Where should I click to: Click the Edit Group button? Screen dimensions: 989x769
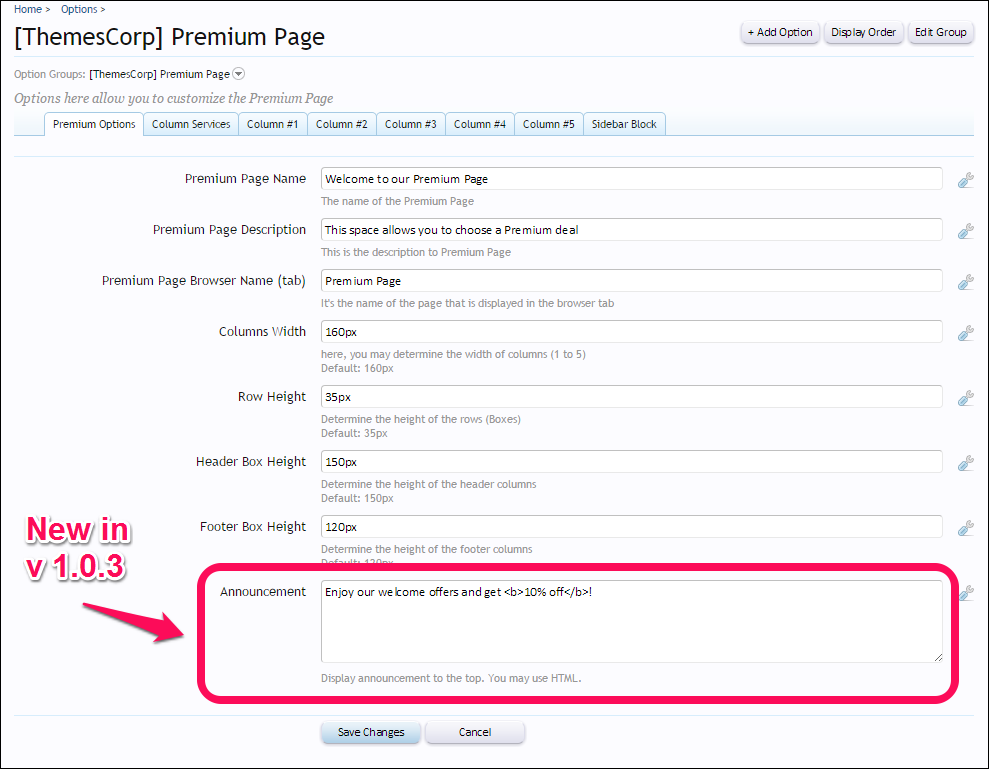[x=940, y=32]
